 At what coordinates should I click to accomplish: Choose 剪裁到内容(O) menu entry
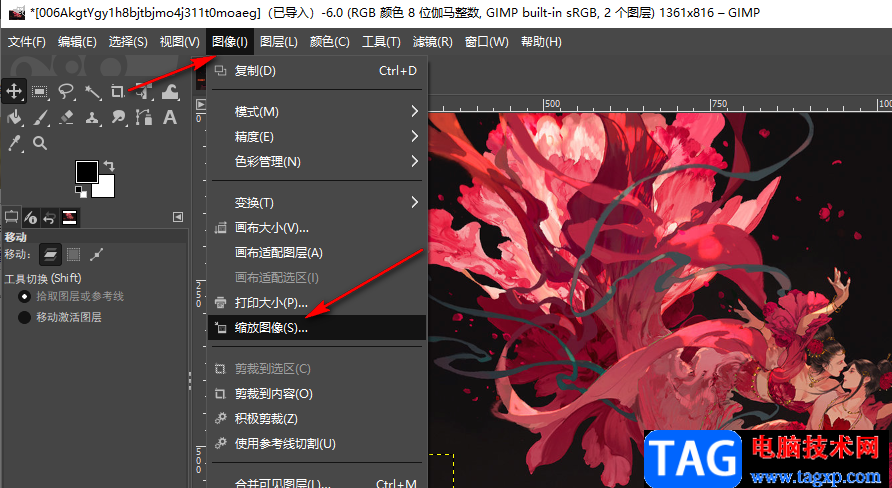[x=317, y=394]
